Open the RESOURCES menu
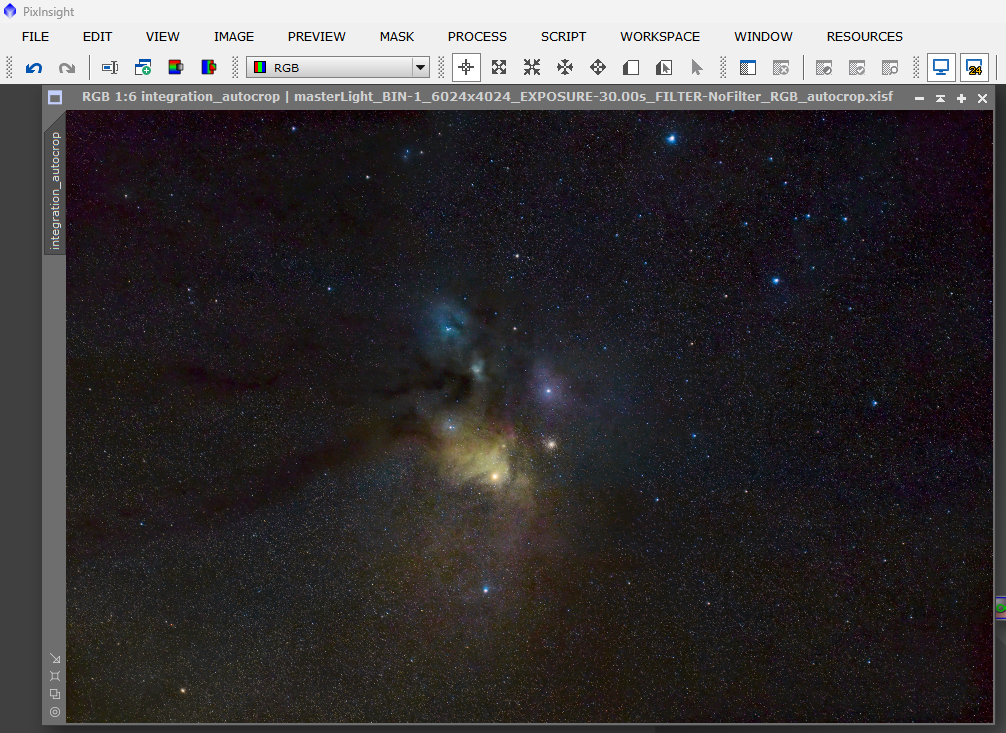This screenshot has width=1006, height=733. (x=864, y=37)
